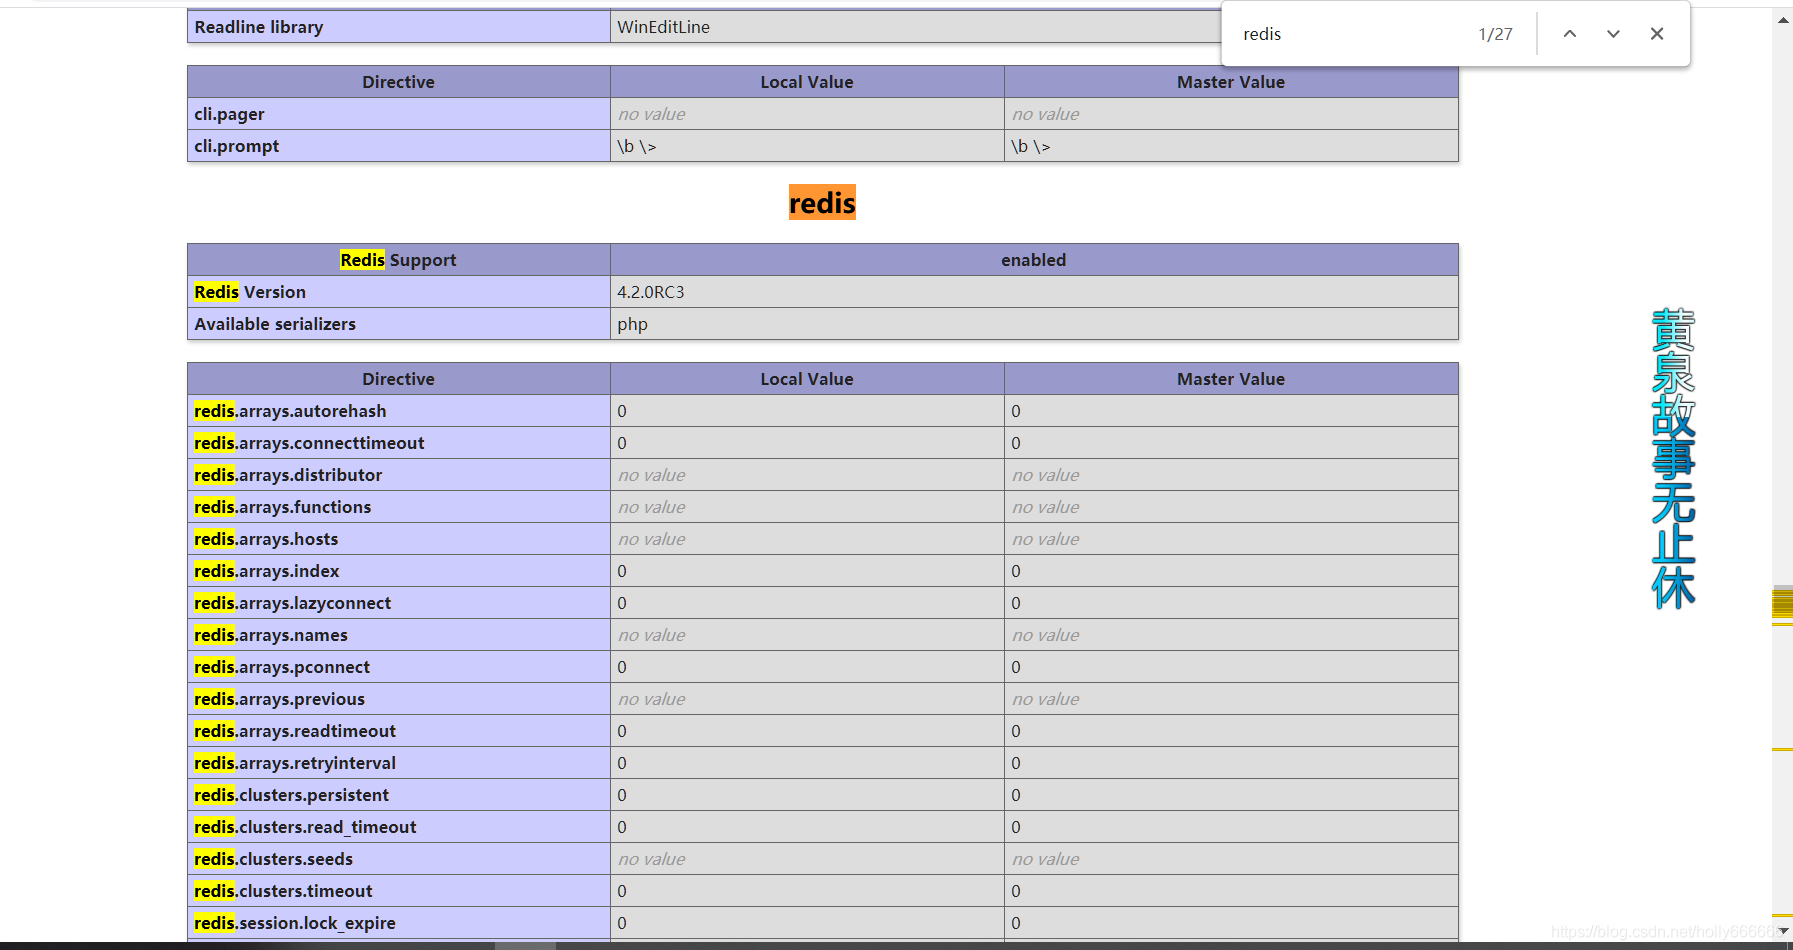Click redis.arrays.distributor local value
Viewport: 1793px width, 950px height.
click(652, 475)
